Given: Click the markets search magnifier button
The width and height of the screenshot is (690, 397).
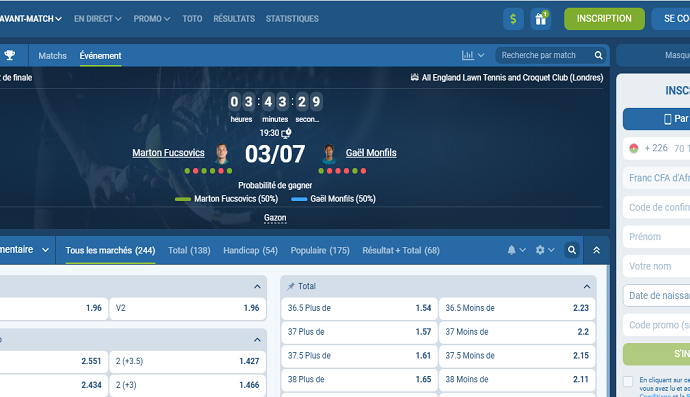Looking at the screenshot, I should (572, 250).
